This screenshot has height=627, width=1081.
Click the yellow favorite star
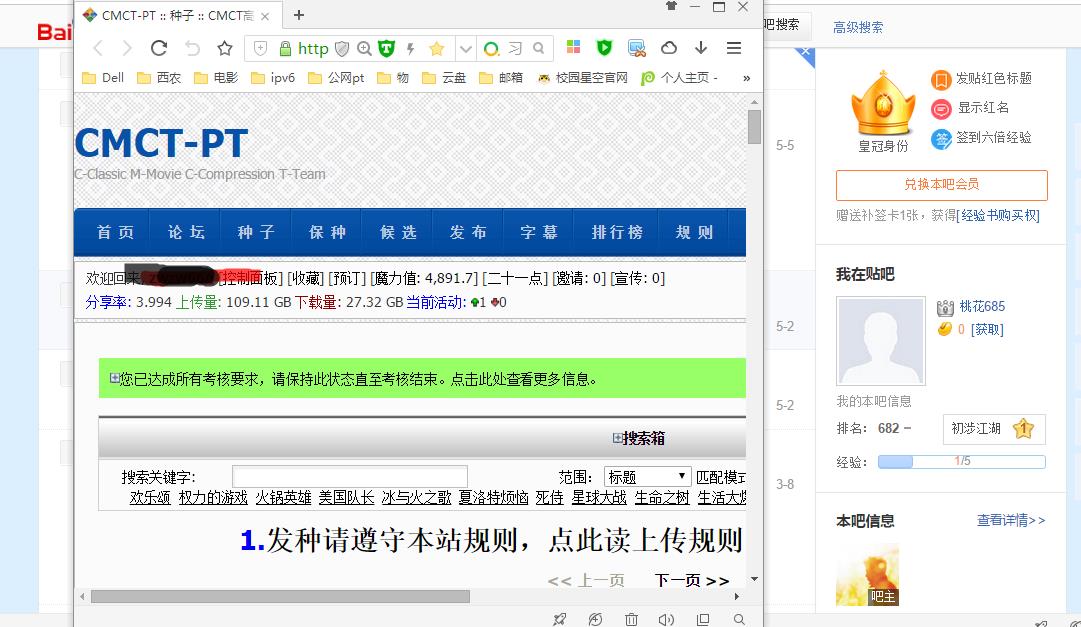click(436, 48)
